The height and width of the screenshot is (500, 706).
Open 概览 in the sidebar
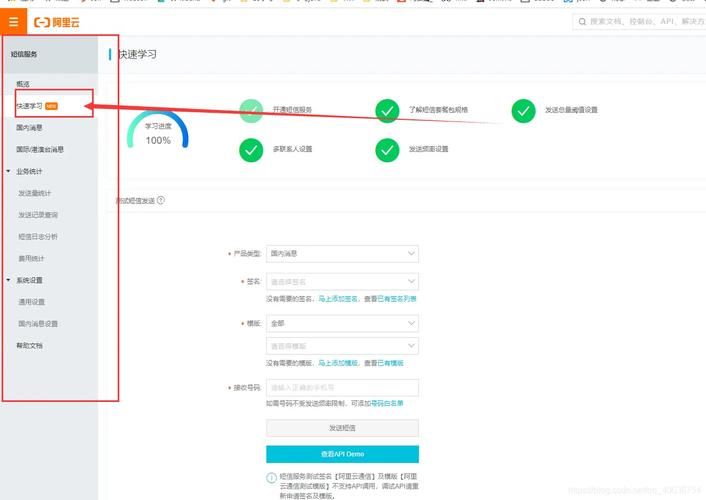[23, 84]
